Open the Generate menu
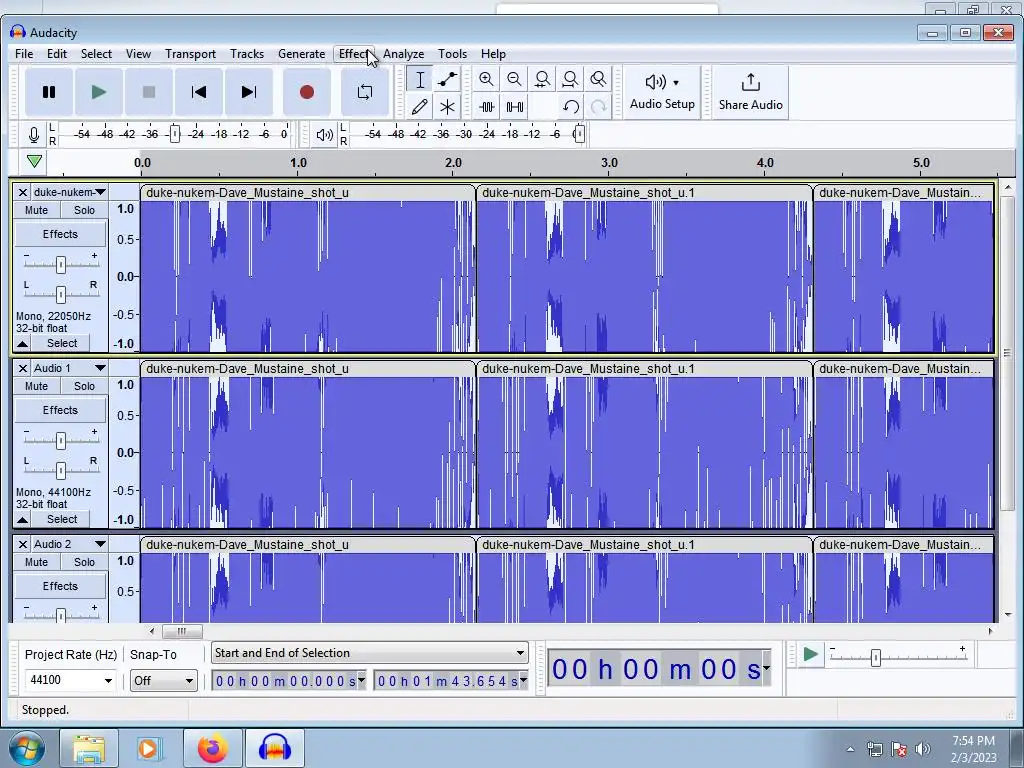This screenshot has width=1024, height=768. pyautogui.click(x=301, y=54)
